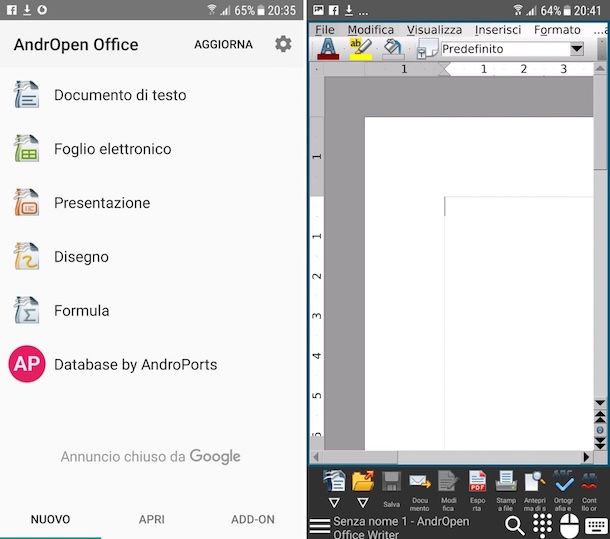Open the hamburger menu next to the document title
The height and width of the screenshot is (539, 610).
(320, 526)
